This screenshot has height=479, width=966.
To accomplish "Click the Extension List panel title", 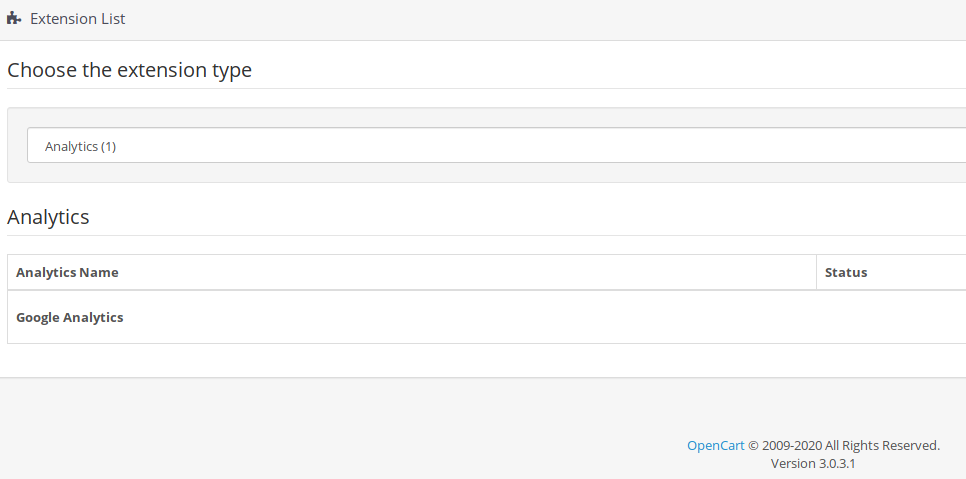I will pyautogui.click(x=78, y=18).
